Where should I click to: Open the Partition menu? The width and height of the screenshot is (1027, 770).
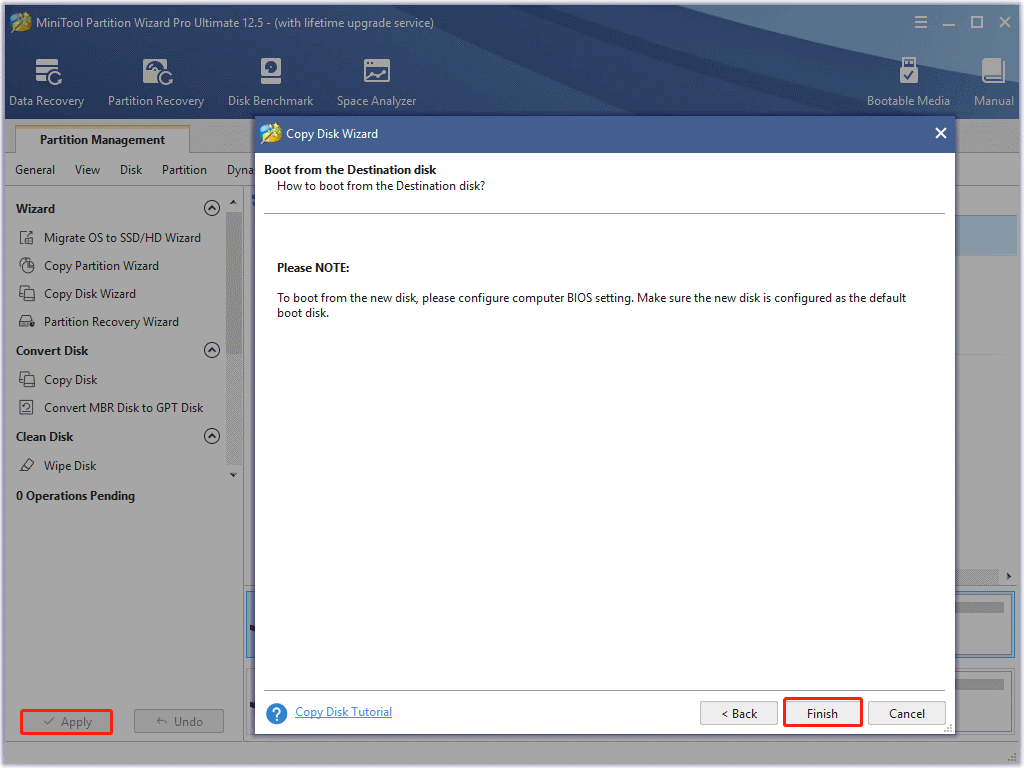184,170
